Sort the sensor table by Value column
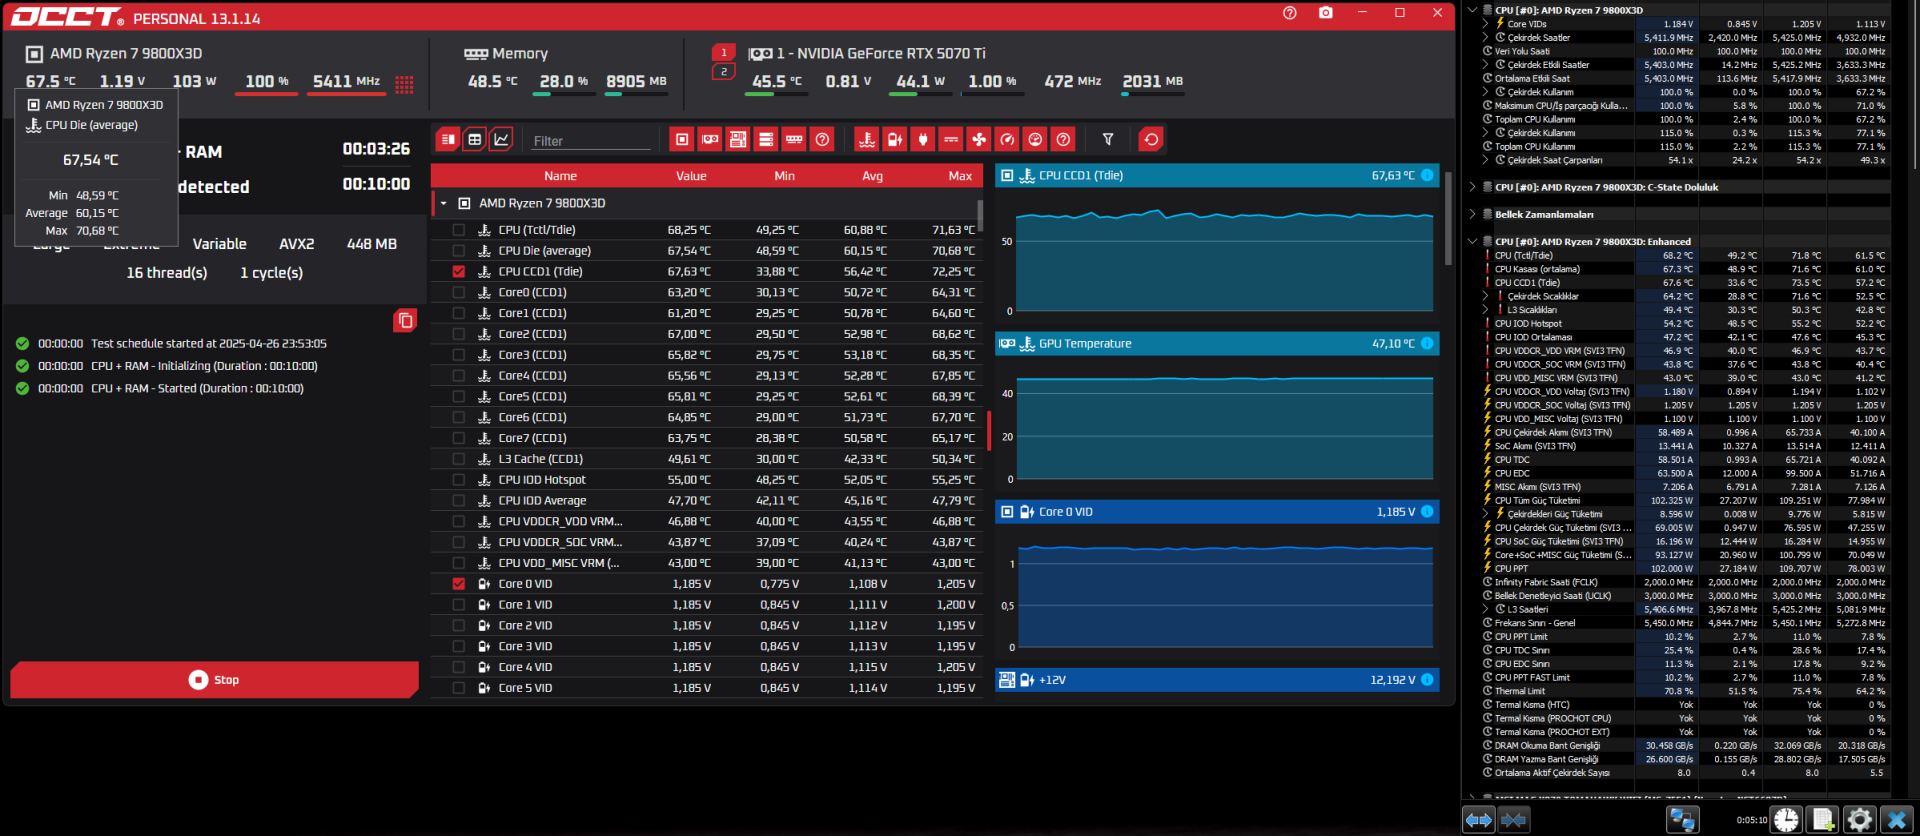This screenshot has height=836, width=1920. point(691,176)
